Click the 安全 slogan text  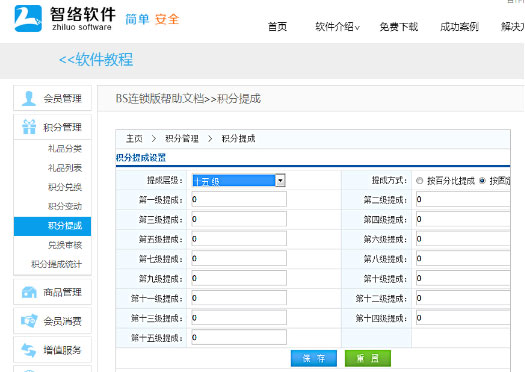tap(167, 19)
